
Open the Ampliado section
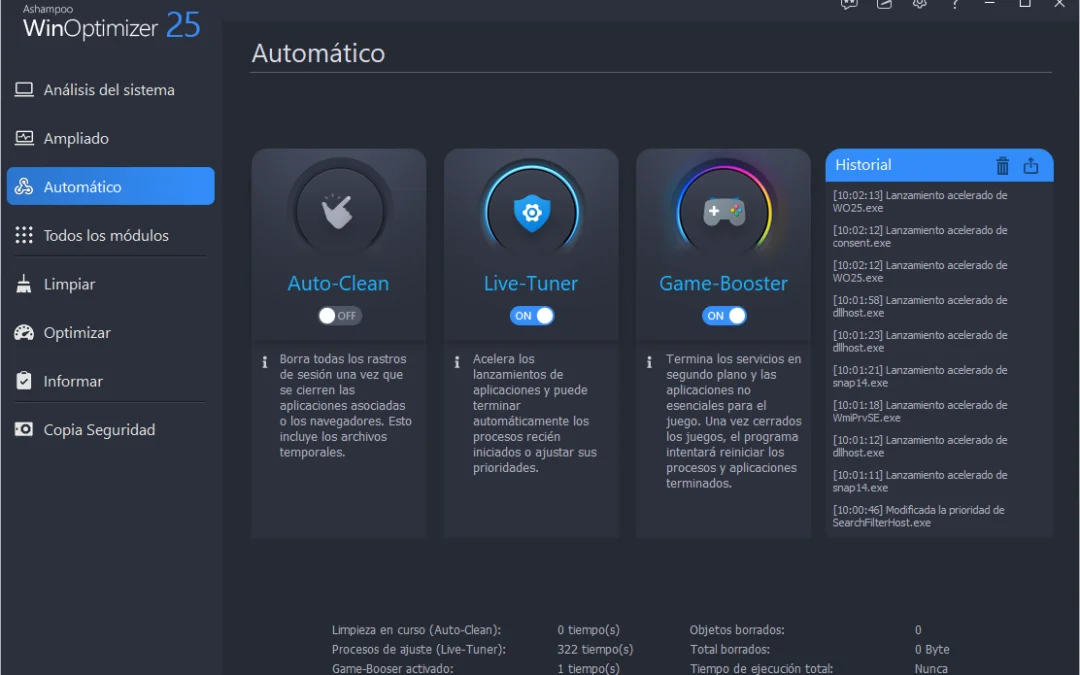(110, 138)
